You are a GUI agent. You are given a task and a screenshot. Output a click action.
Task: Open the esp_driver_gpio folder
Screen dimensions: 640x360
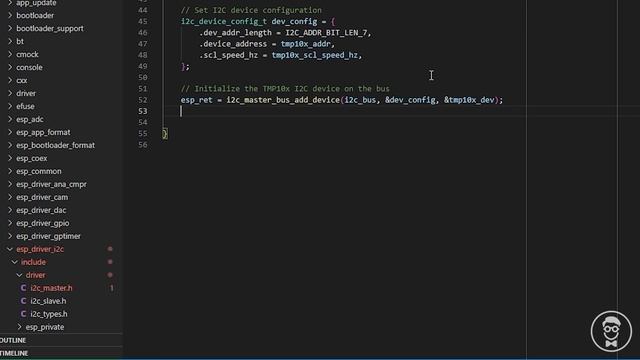pos(42,223)
